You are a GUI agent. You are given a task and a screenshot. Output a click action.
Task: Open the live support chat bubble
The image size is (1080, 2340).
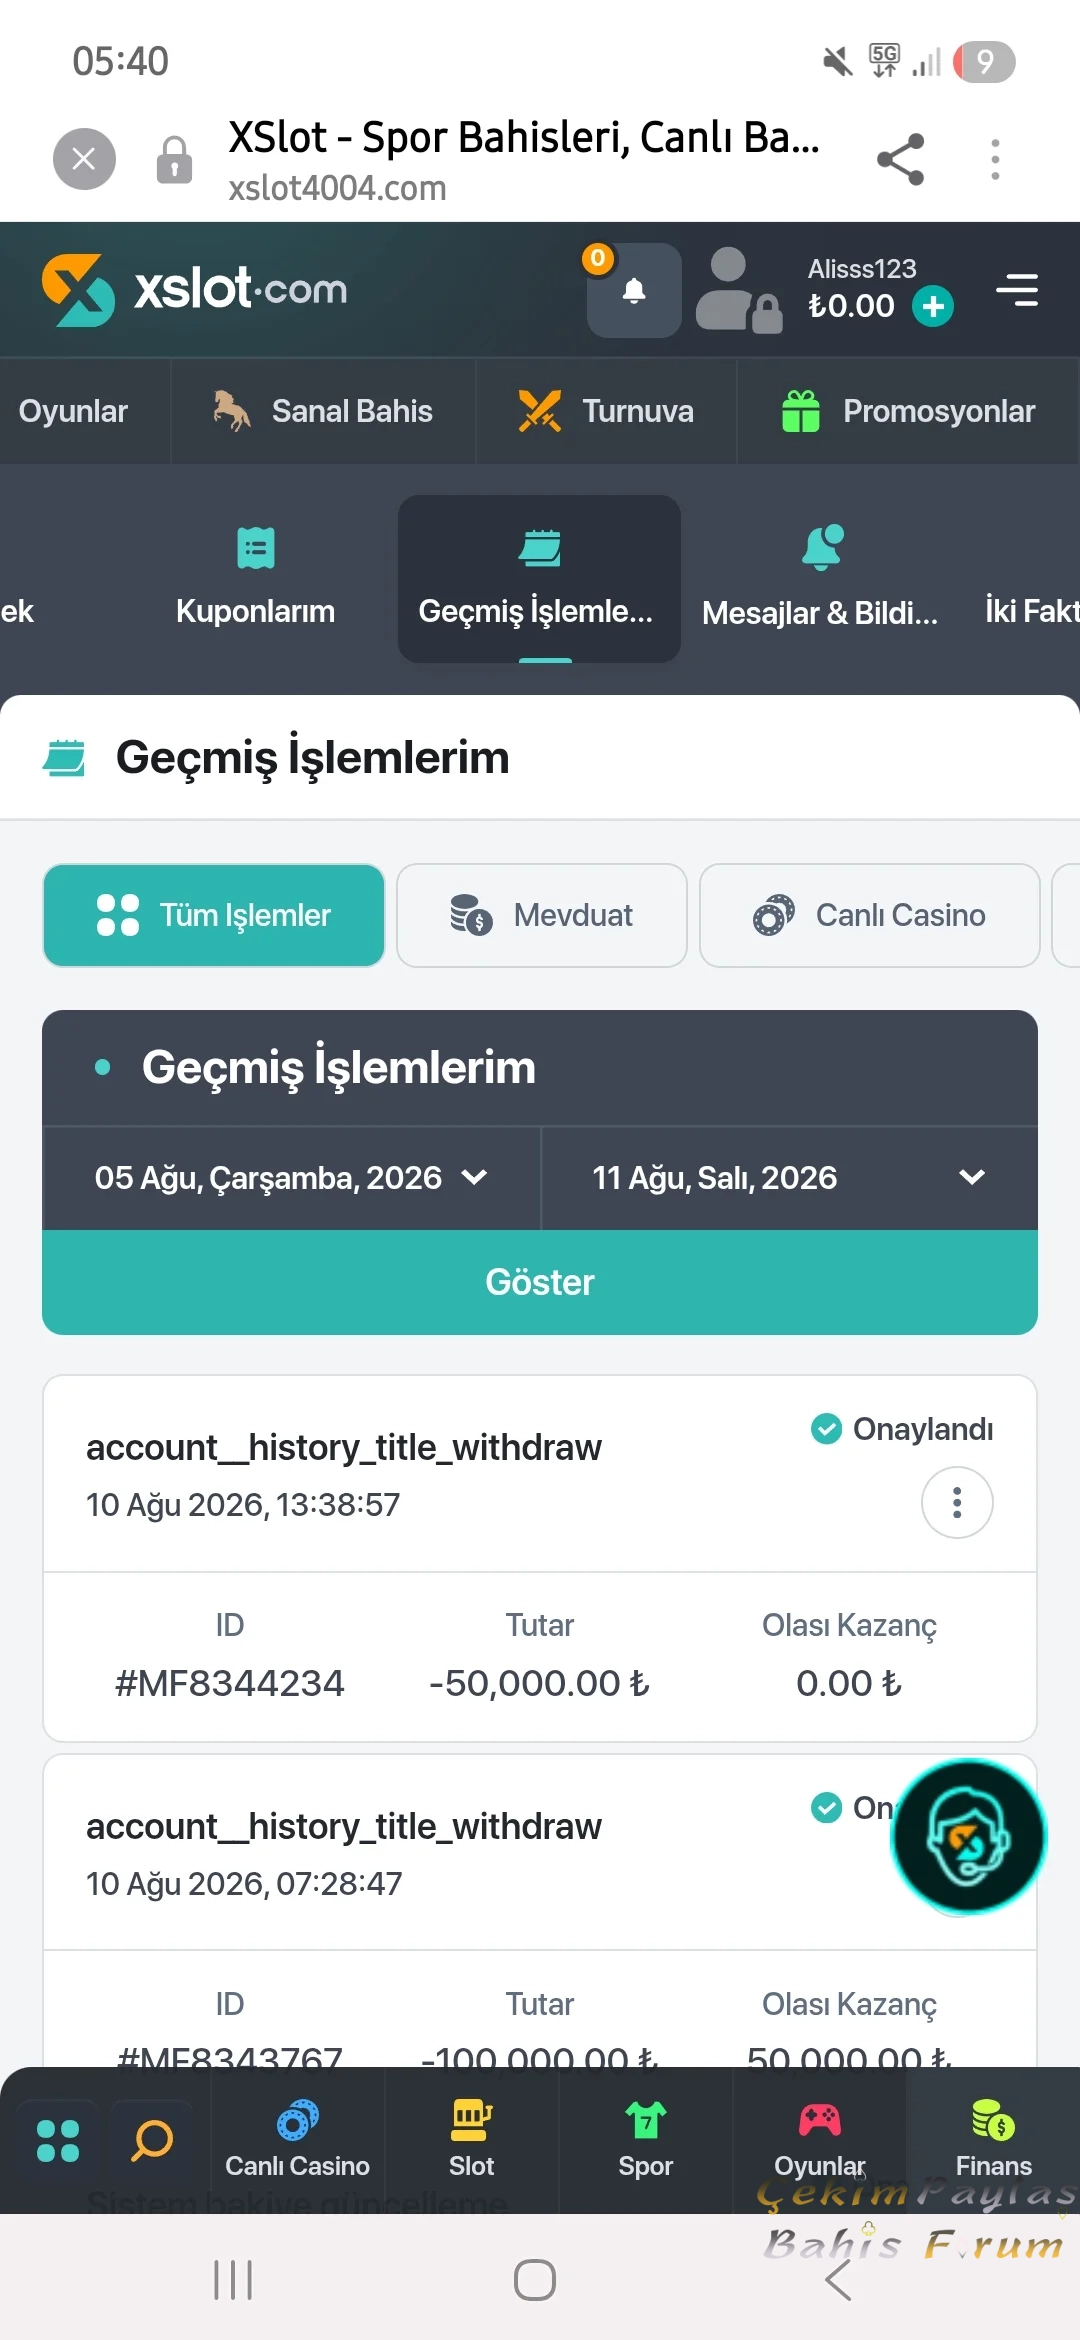(968, 1837)
